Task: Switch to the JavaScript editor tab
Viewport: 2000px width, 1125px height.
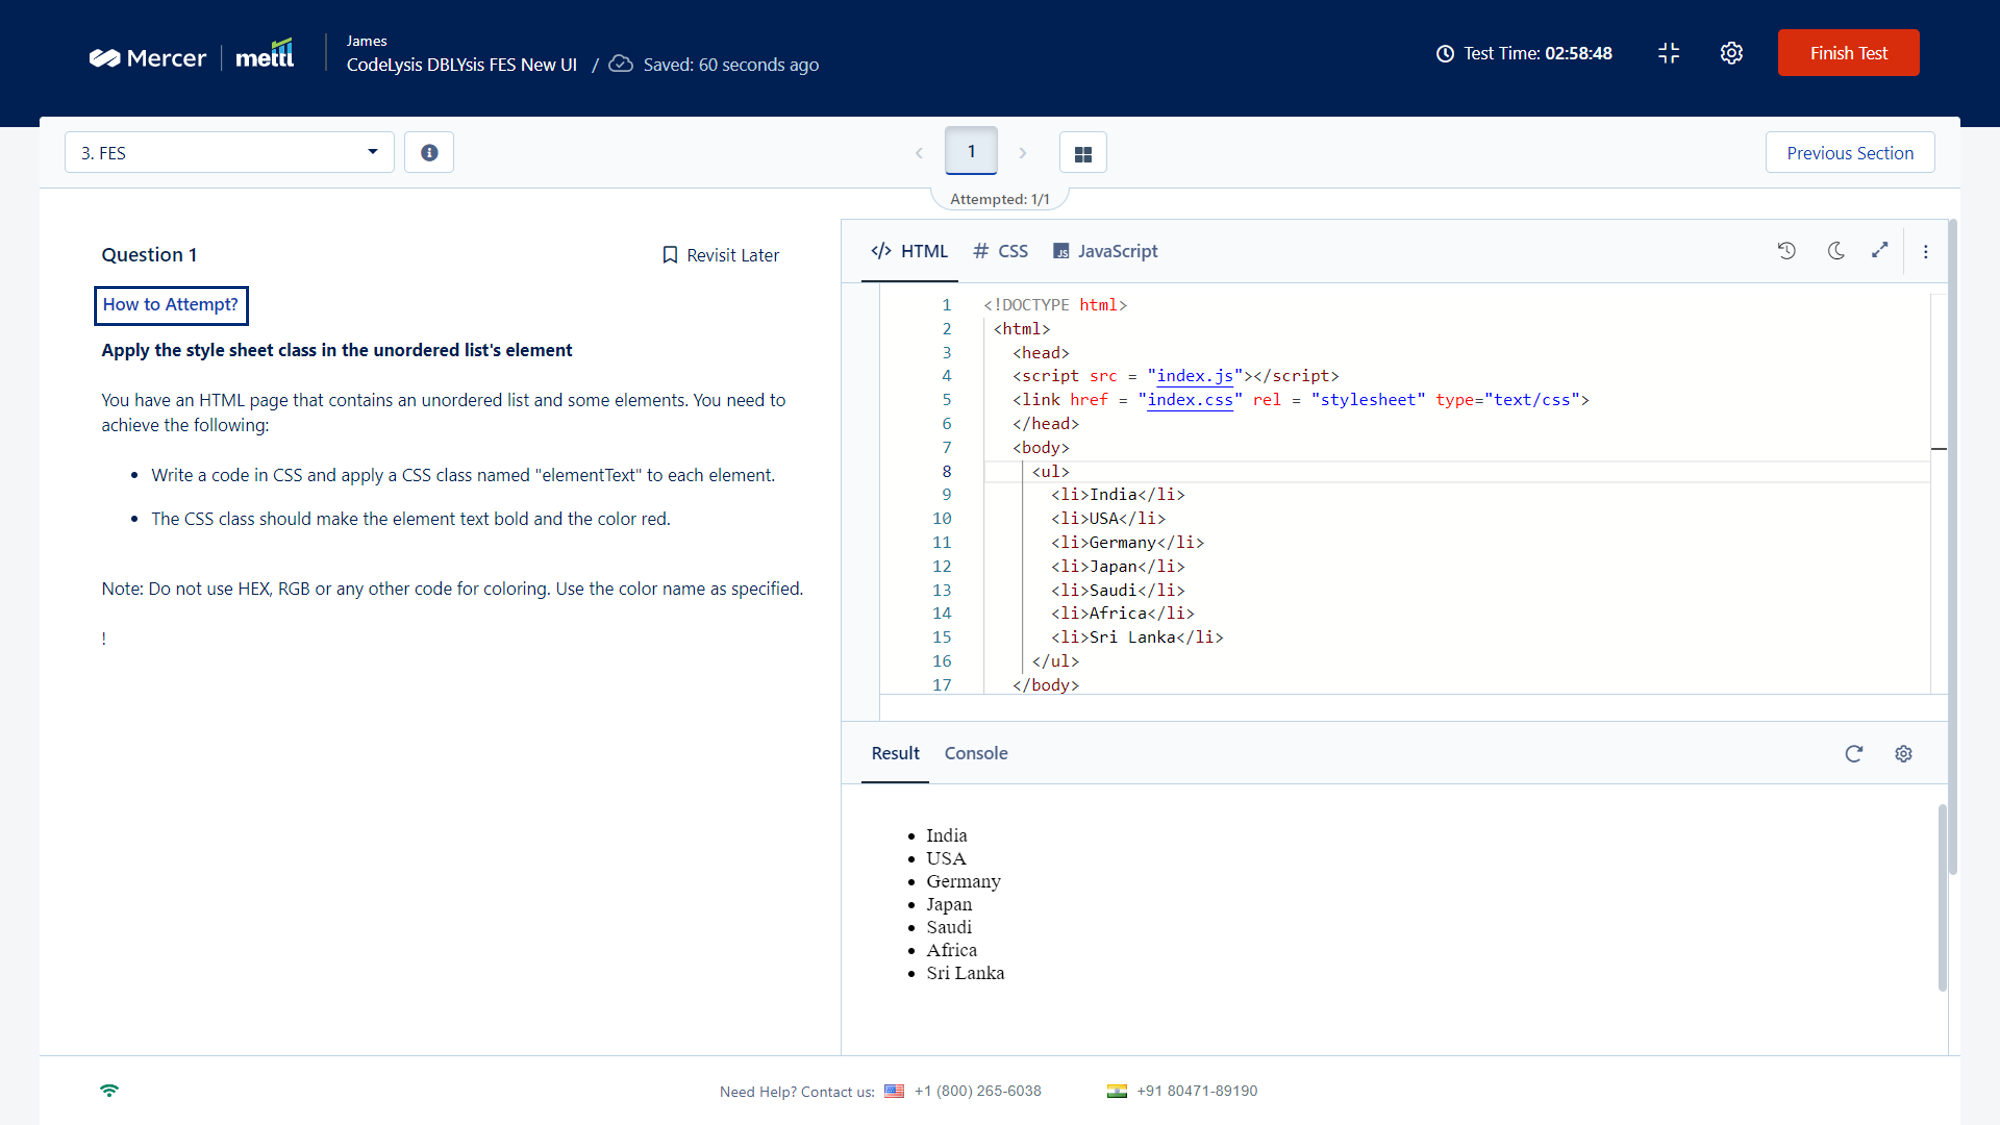Action: [1105, 251]
